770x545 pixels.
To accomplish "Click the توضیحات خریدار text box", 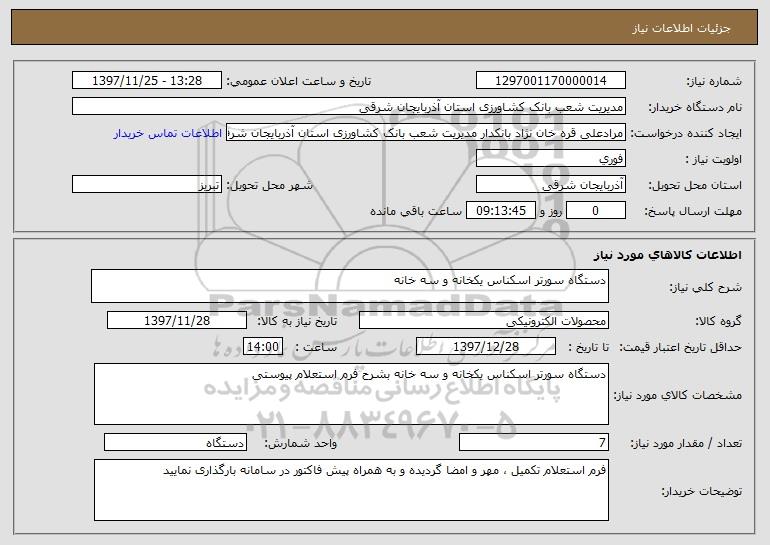I will coord(351,490).
